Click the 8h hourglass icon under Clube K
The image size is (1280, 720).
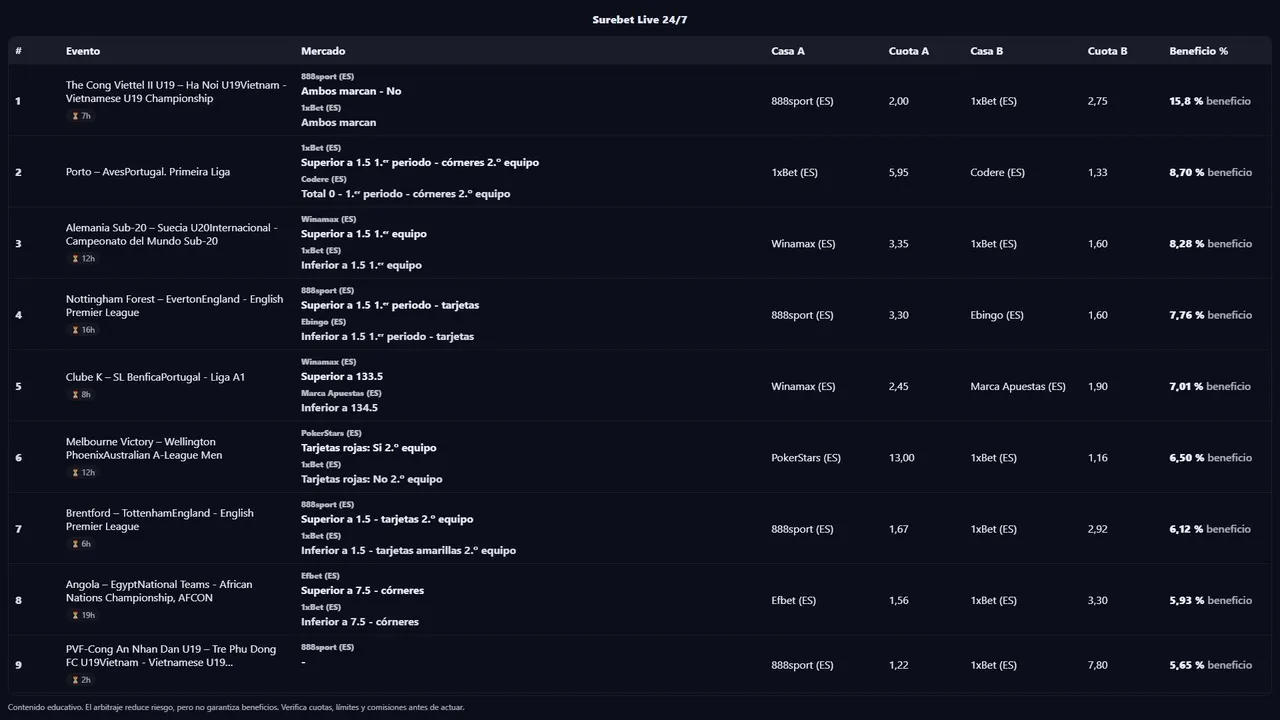75,395
